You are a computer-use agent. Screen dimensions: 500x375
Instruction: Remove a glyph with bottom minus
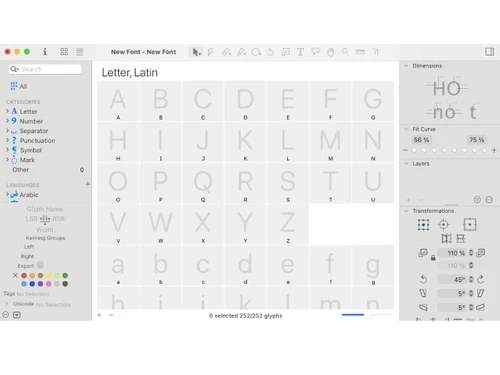pyautogui.click(x=111, y=315)
